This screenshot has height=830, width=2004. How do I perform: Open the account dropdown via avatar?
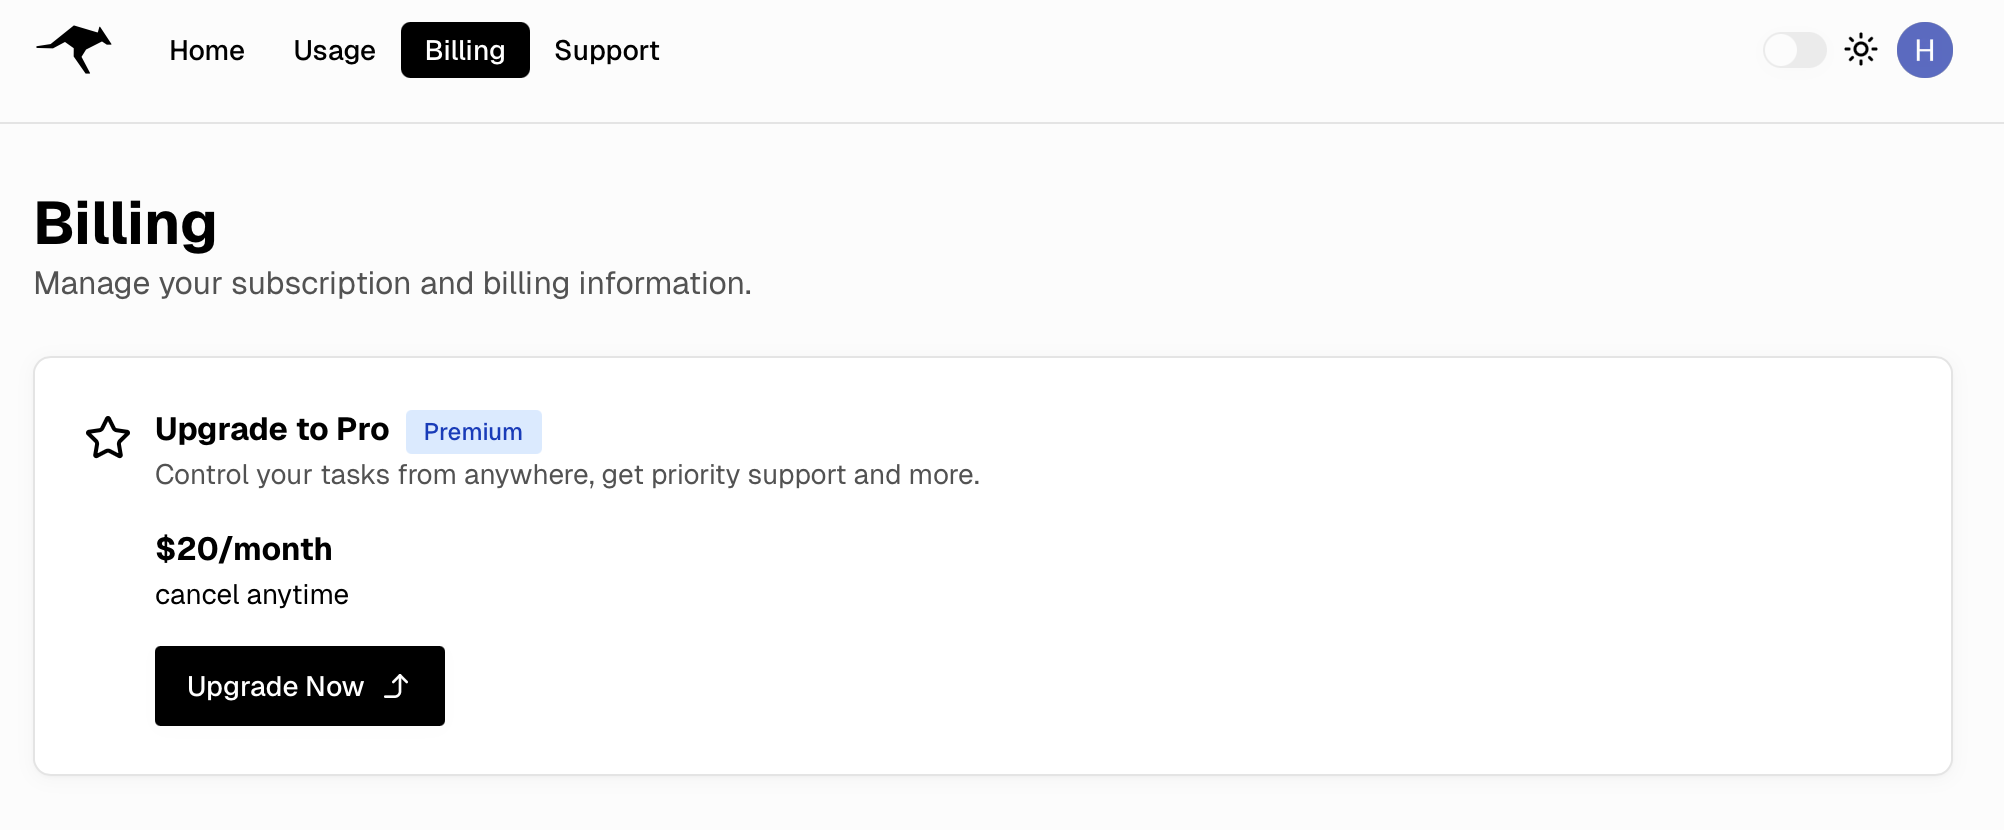click(1924, 50)
